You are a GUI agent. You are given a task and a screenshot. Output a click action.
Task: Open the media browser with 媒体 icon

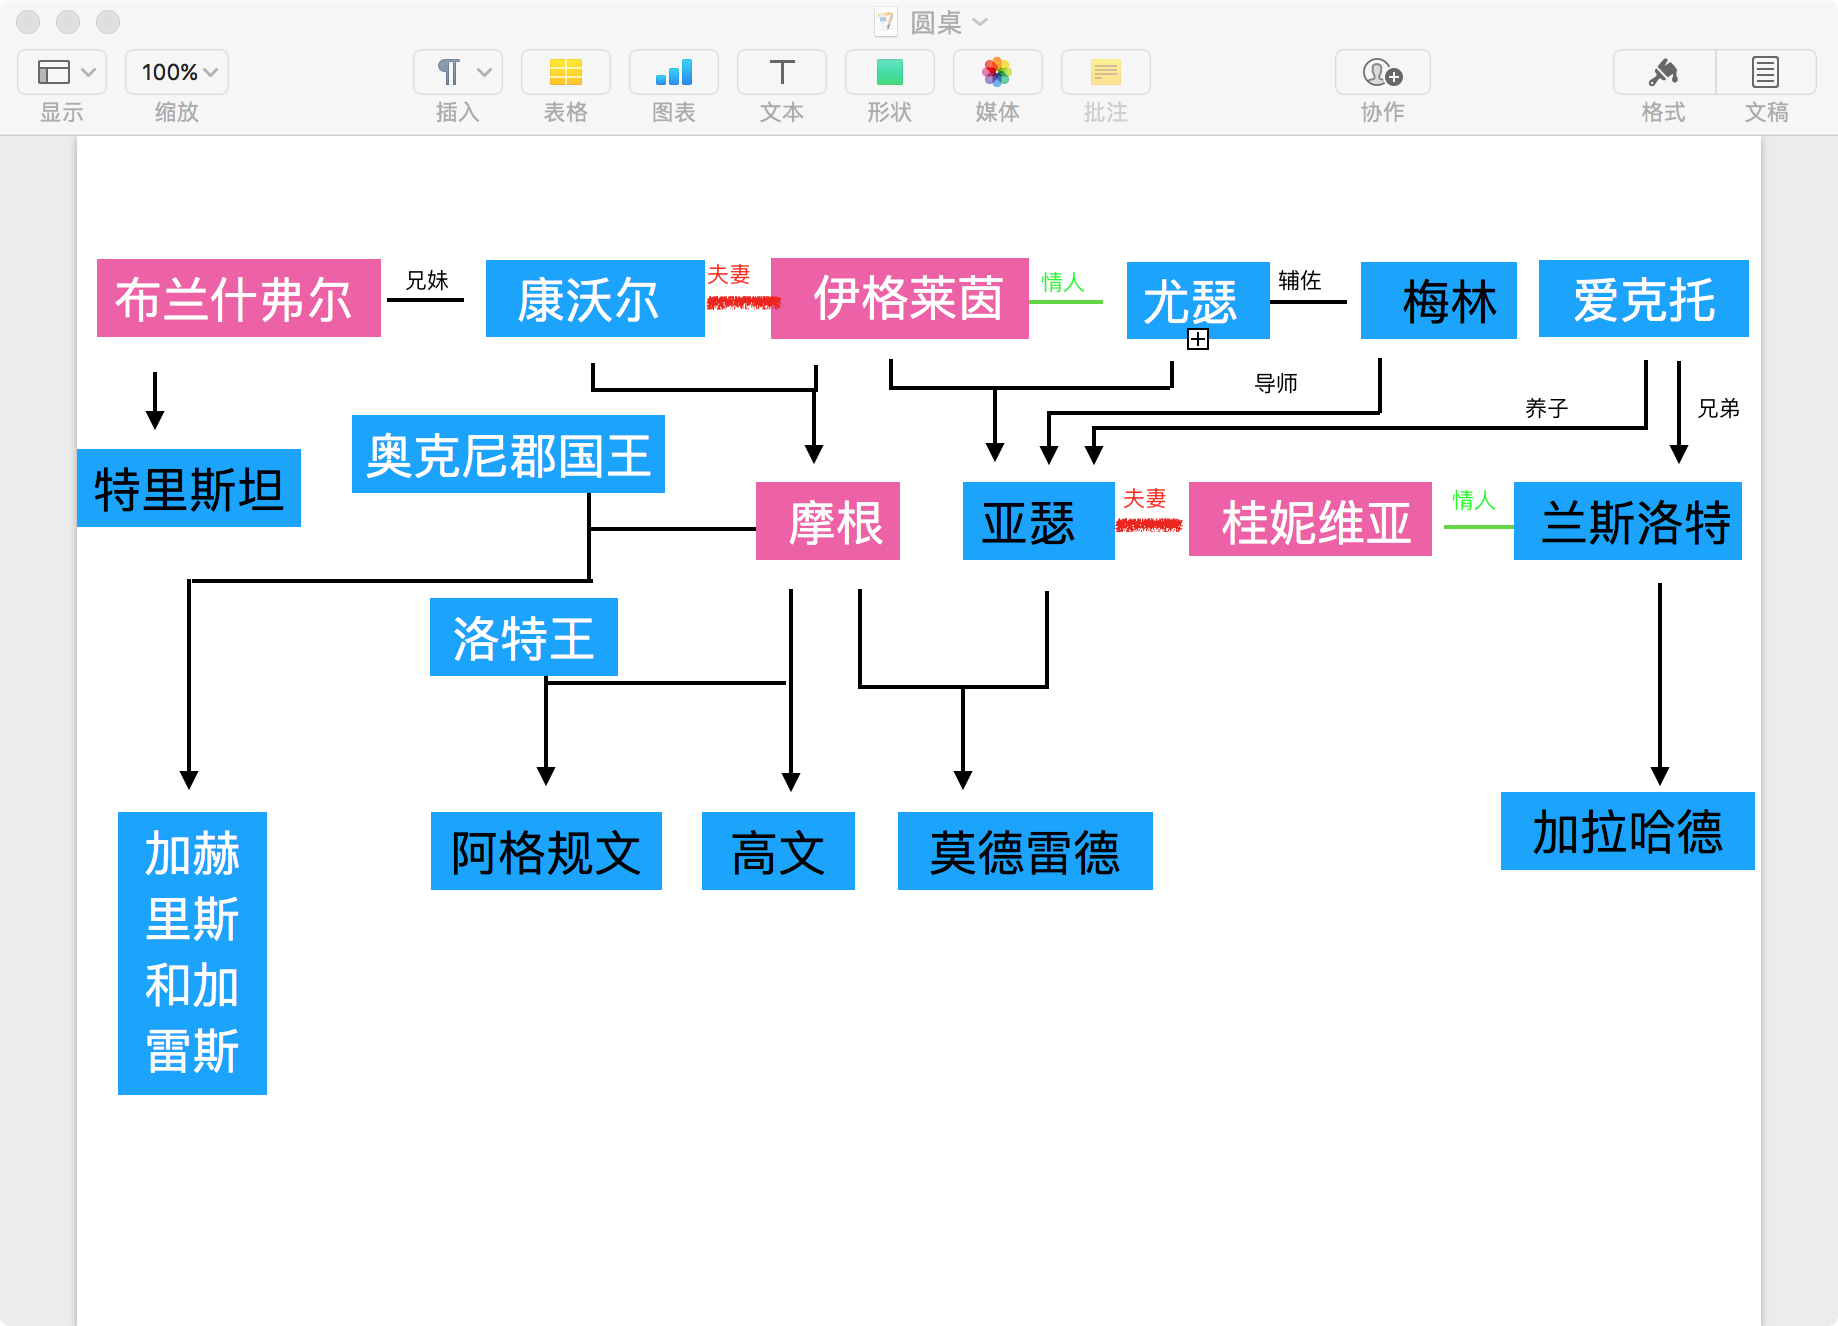click(x=997, y=72)
